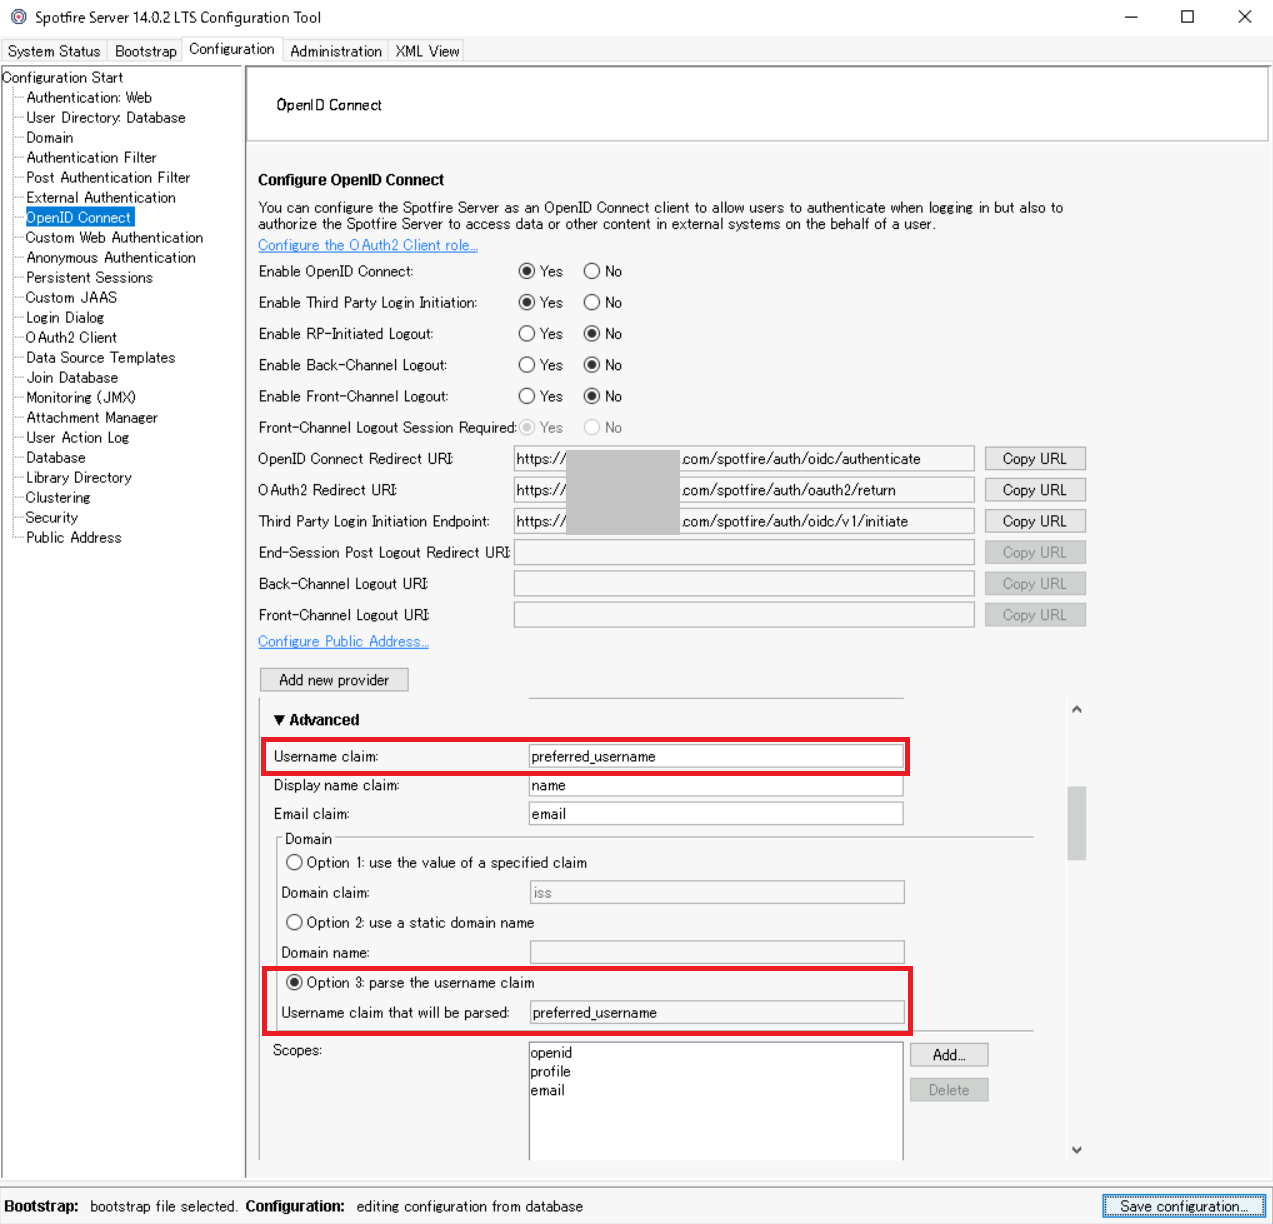Select Option 2: use a static domain name
The height and width of the screenshot is (1224, 1273).
(294, 922)
